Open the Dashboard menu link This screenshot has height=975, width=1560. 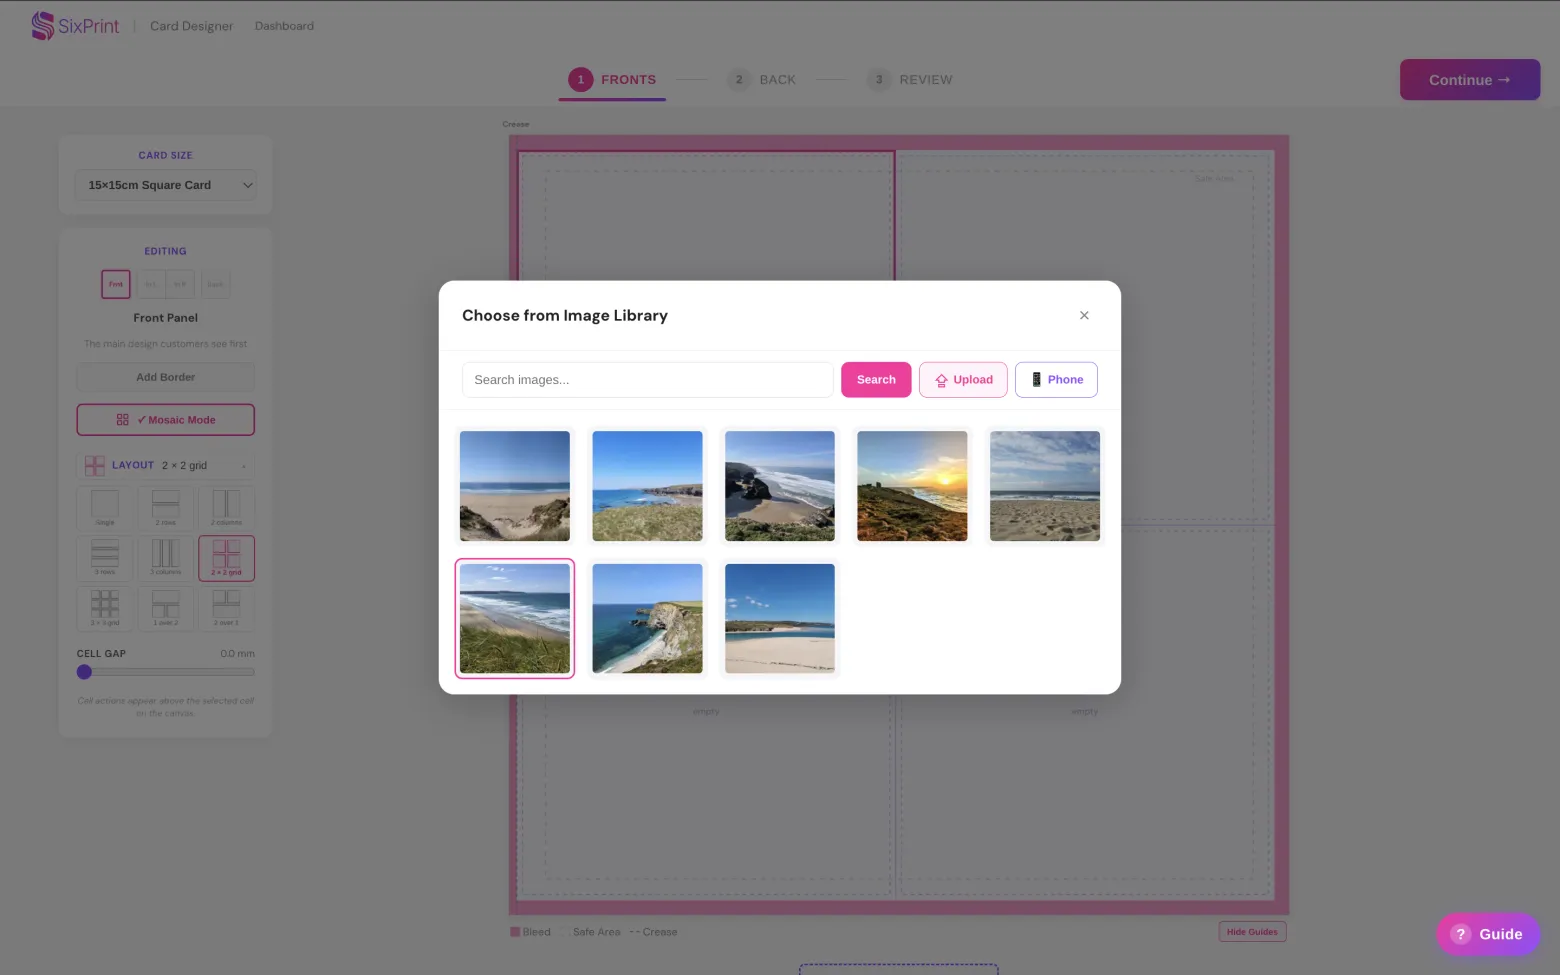pos(284,26)
